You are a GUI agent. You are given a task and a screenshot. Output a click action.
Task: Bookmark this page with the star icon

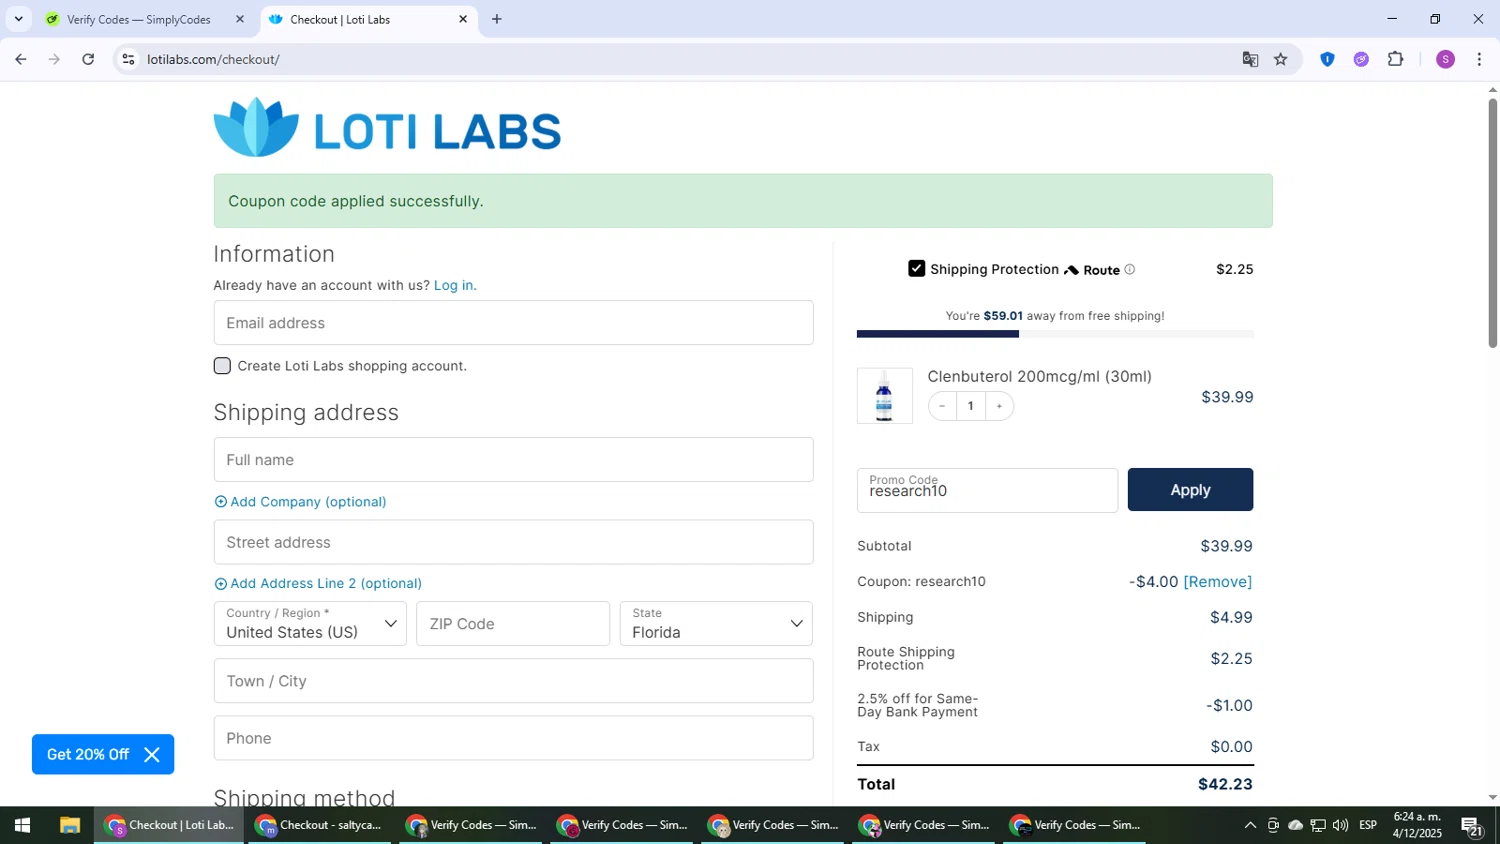click(1281, 59)
